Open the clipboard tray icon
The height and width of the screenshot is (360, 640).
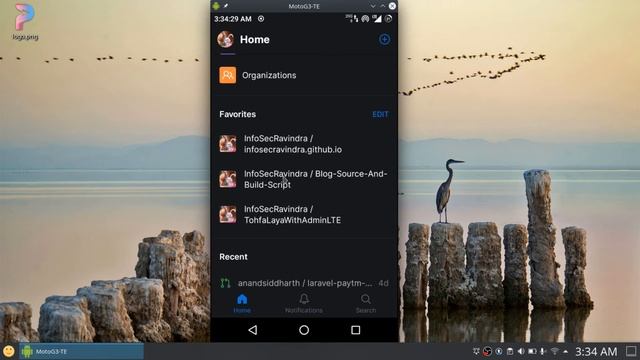click(x=510, y=351)
